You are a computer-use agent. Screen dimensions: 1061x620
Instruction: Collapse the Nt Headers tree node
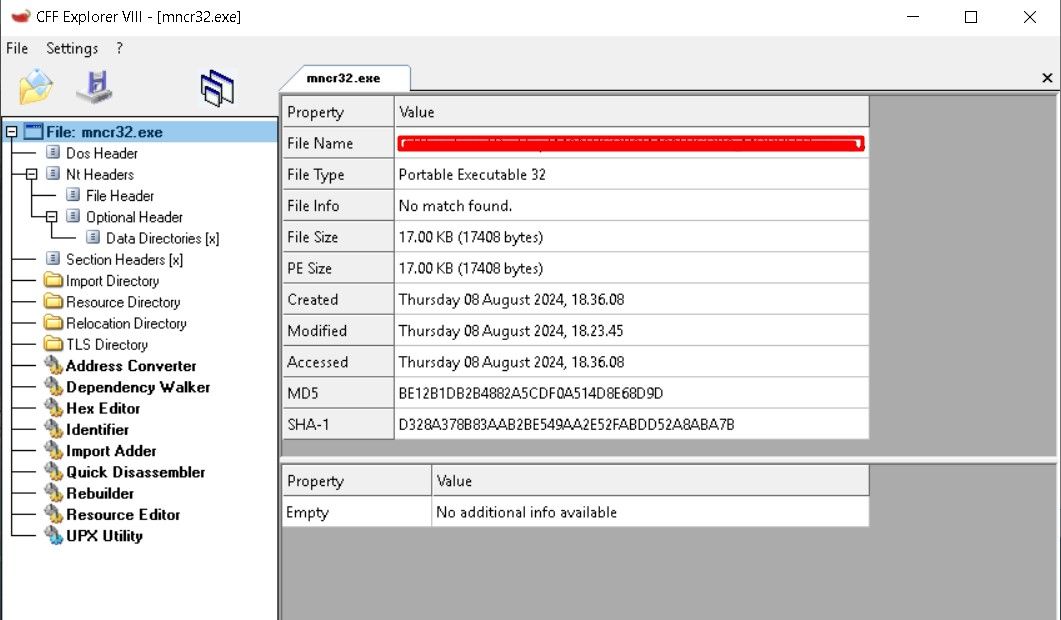(31, 175)
